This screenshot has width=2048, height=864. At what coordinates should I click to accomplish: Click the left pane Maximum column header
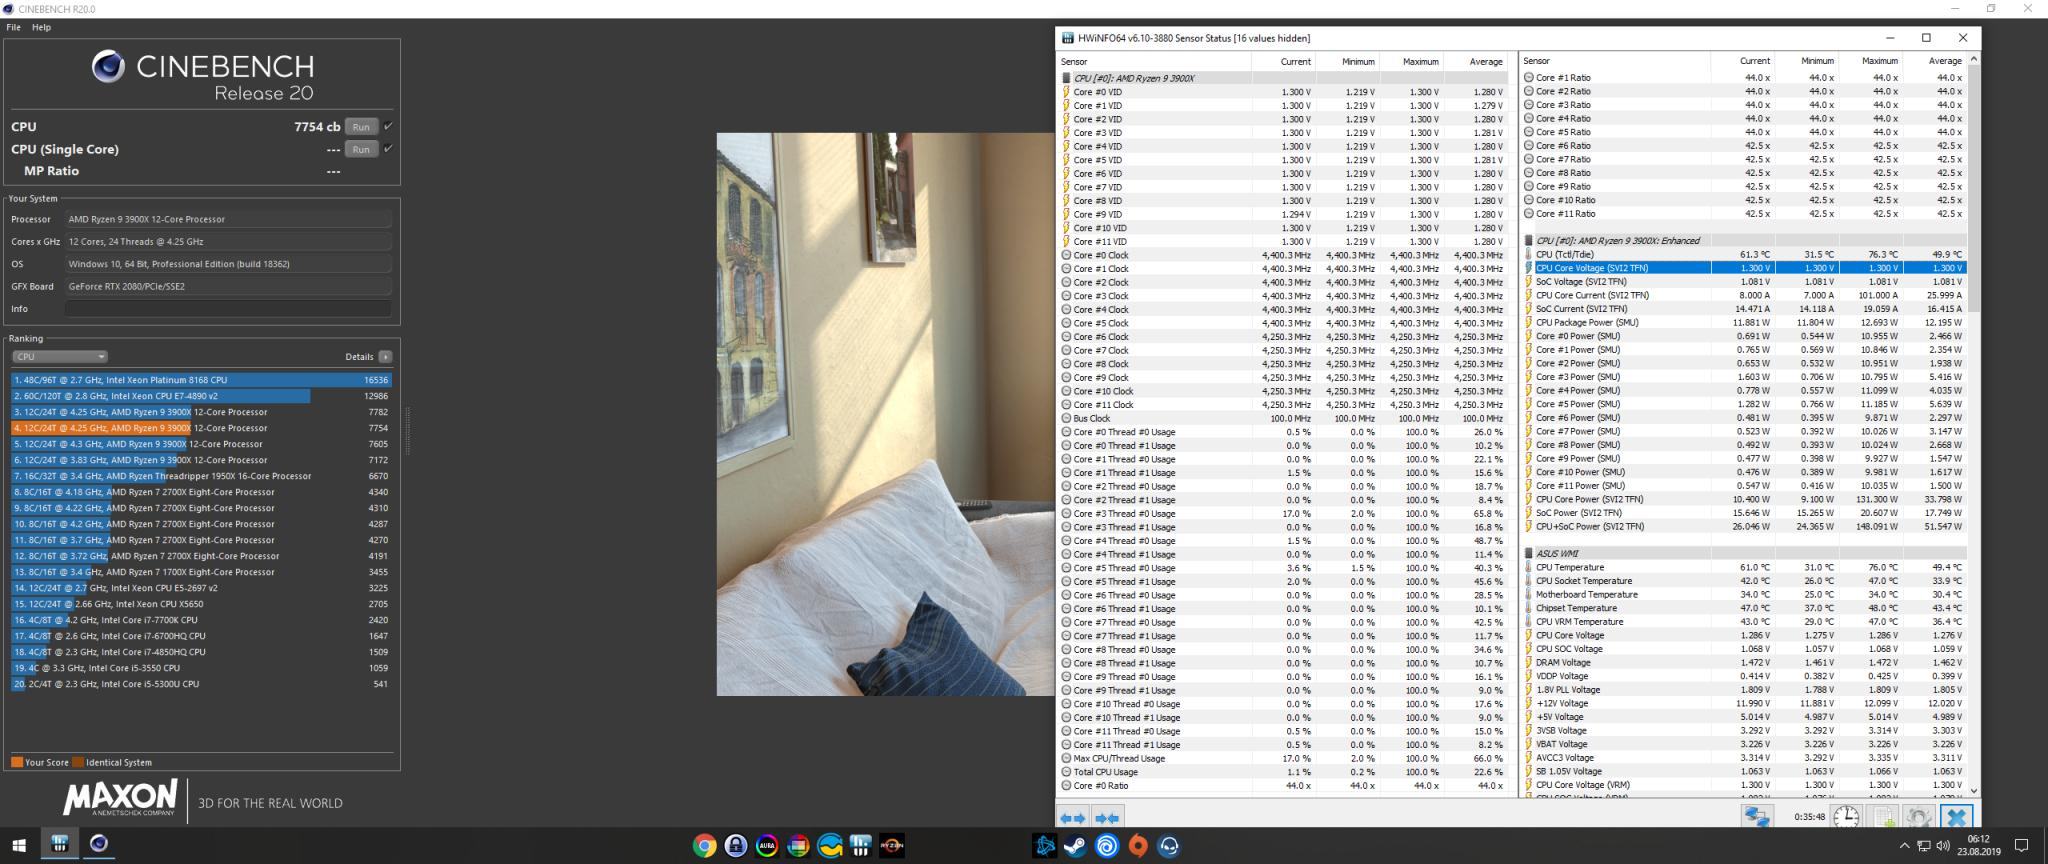click(x=1411, y=62)
